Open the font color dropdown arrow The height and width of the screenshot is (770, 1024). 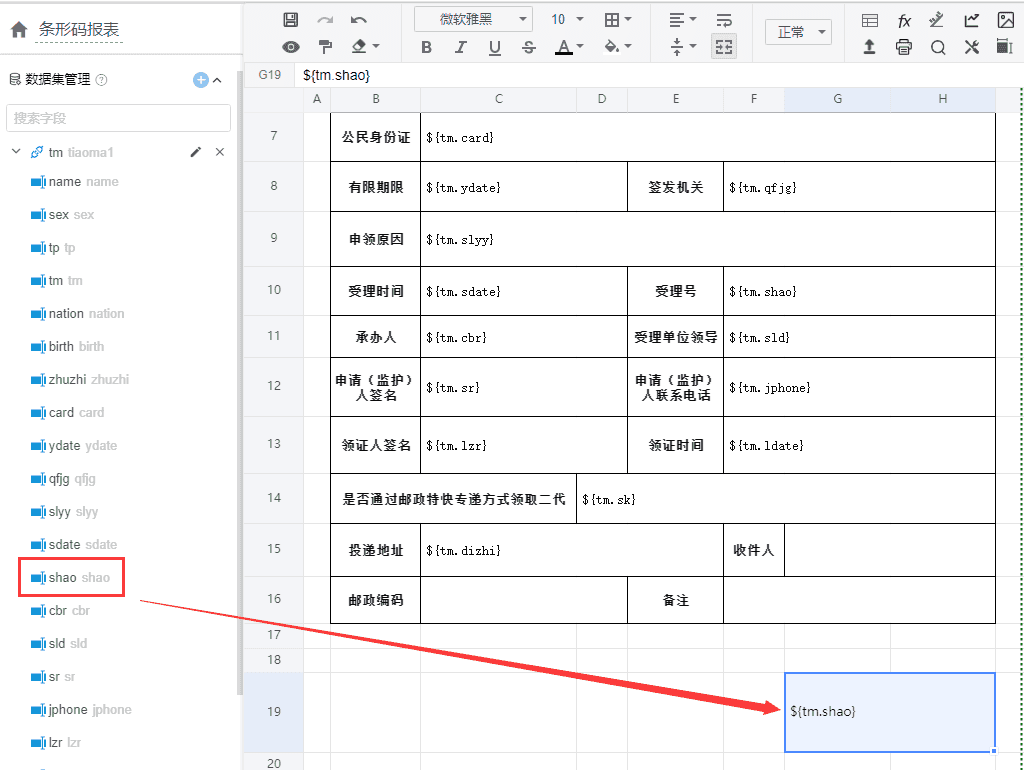pyautogui.click(x=580, y=46)
